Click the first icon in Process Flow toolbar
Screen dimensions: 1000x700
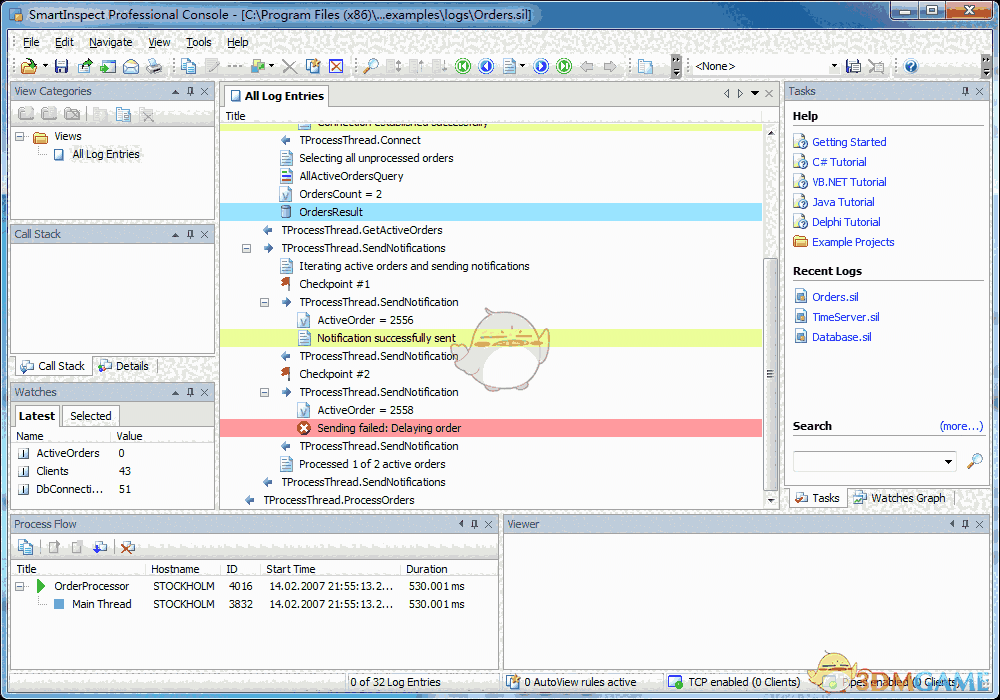26,547
